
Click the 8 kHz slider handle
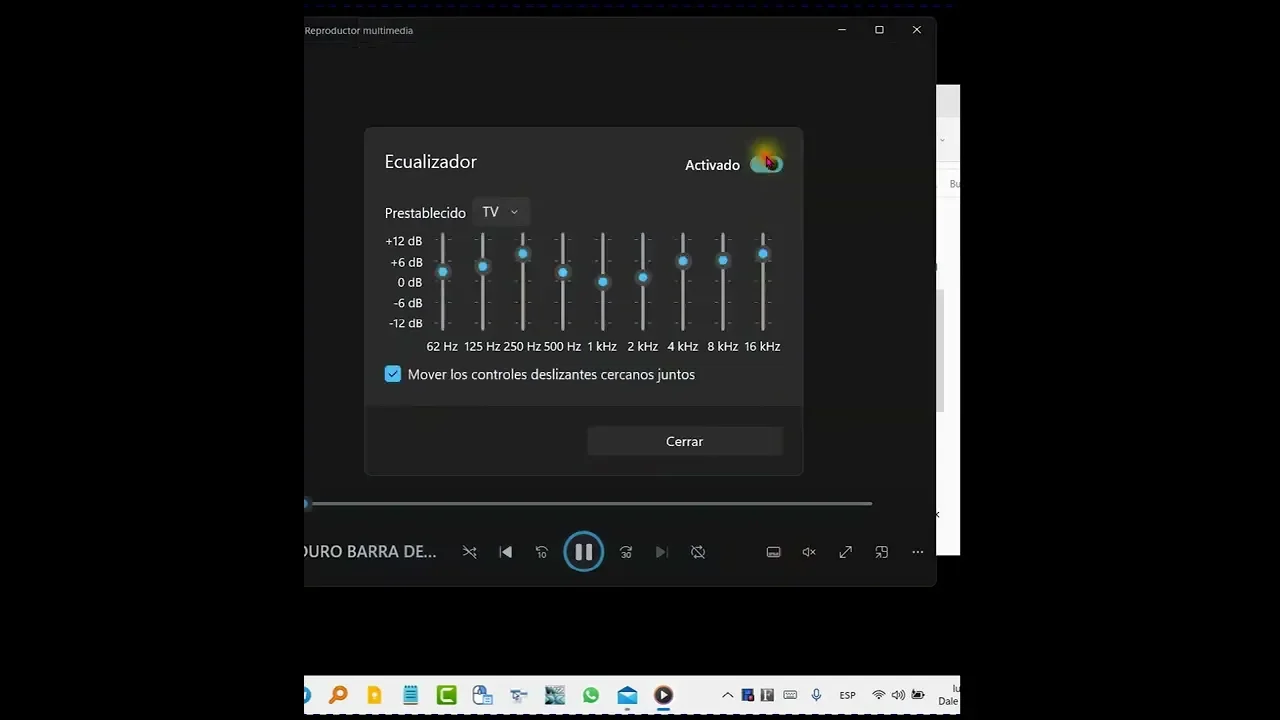[x=723, y=260]
